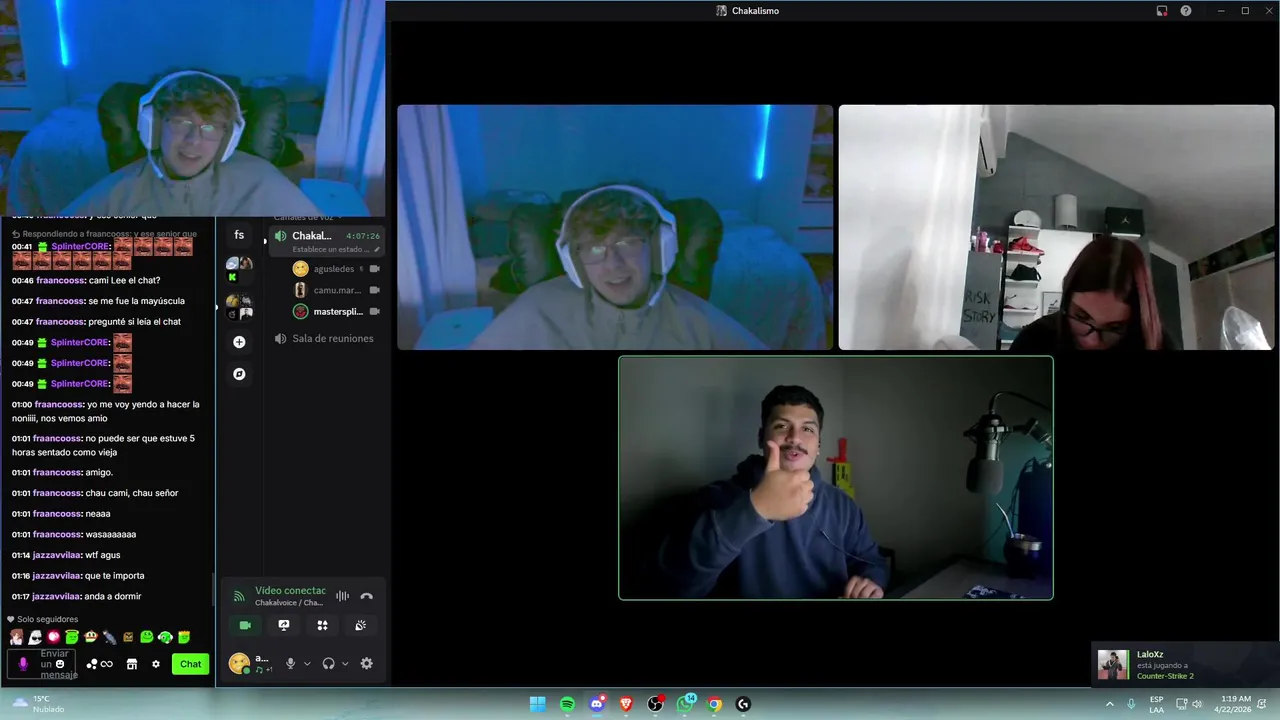This screenshot has width=1280, height=720.
Task: Mute the Discord microphone
Action: coord(290,663)
